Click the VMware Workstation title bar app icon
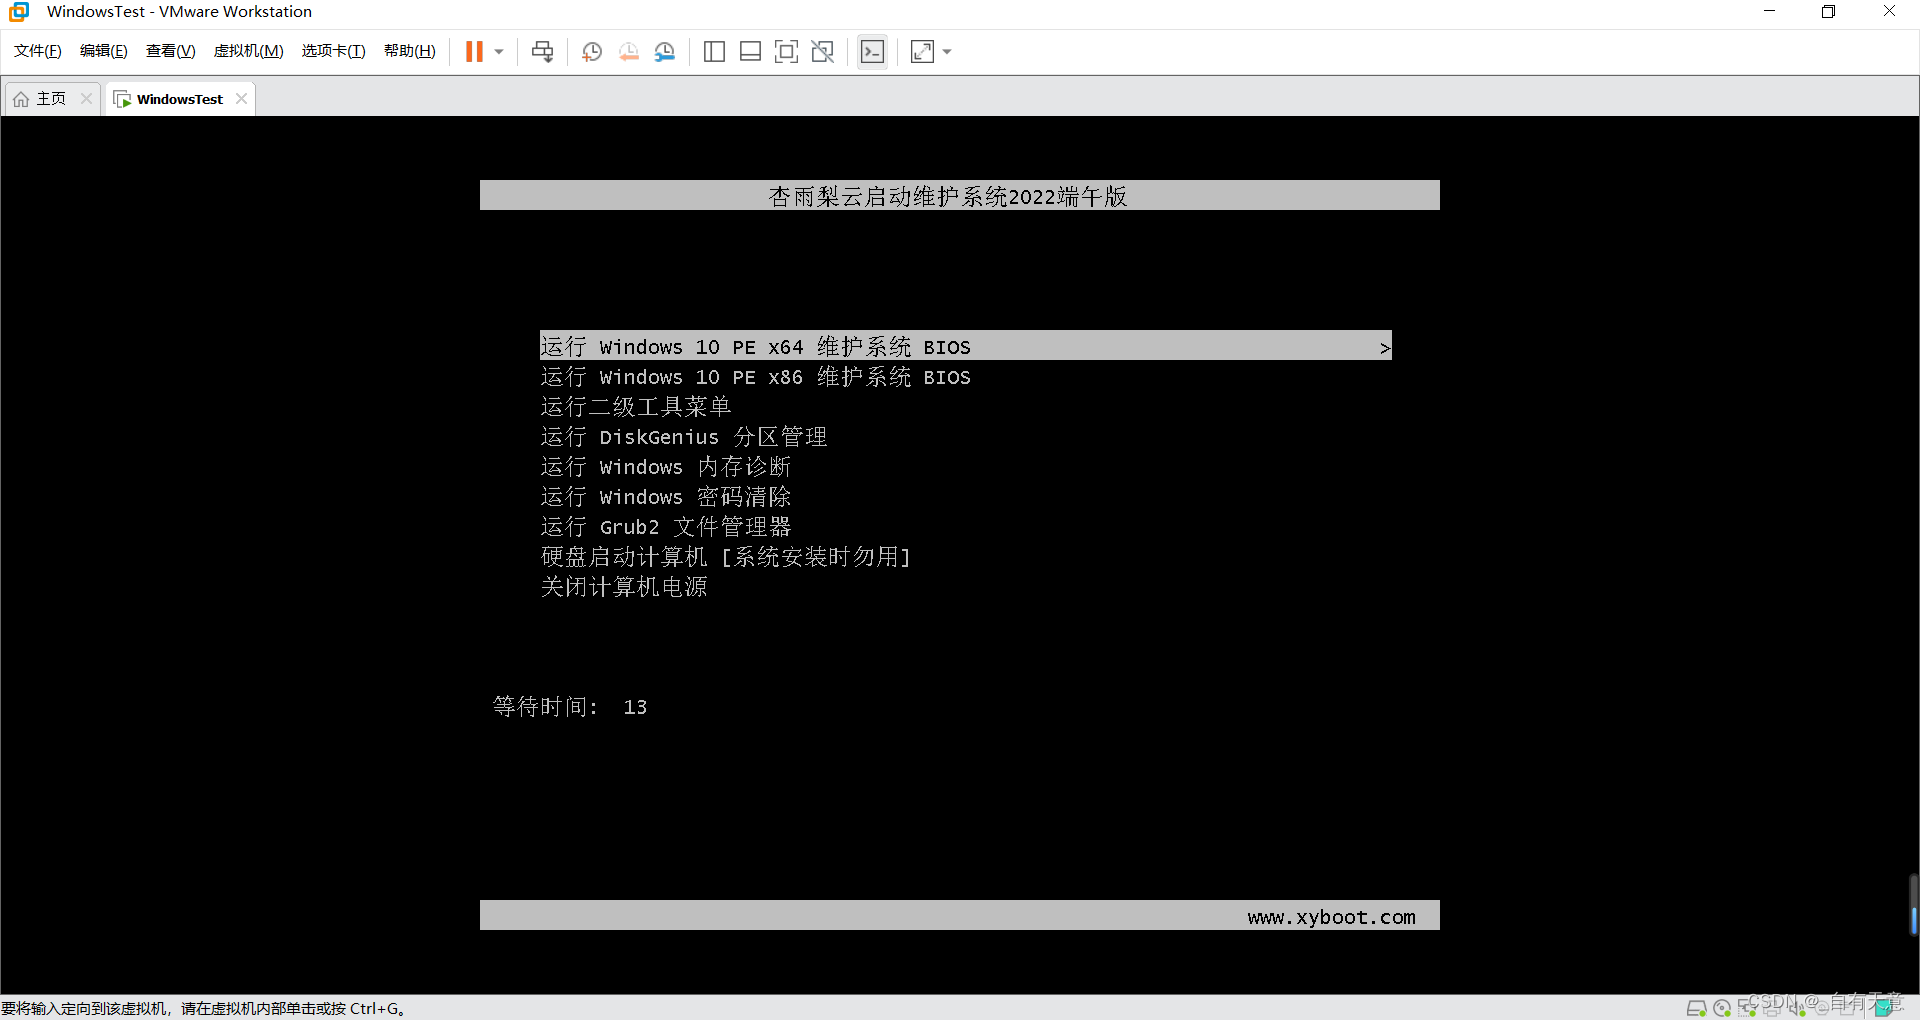1920x1020 pixels. click(x=19, y=12)
